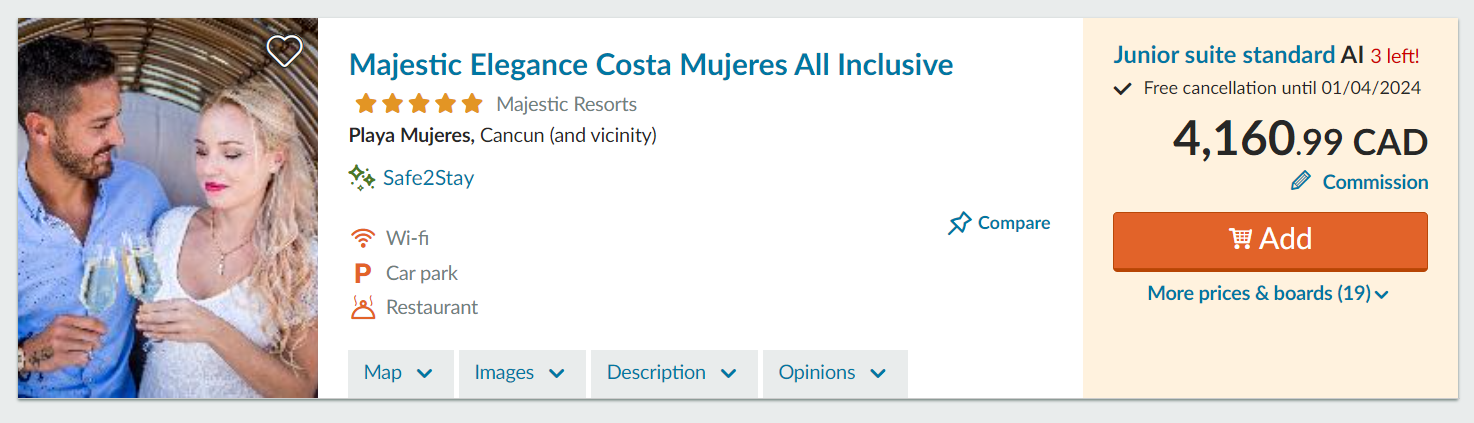Open Majestic Elegance Costa Mujeres hotel title
Screen dimensions: 1474x423
pos(650,65)
